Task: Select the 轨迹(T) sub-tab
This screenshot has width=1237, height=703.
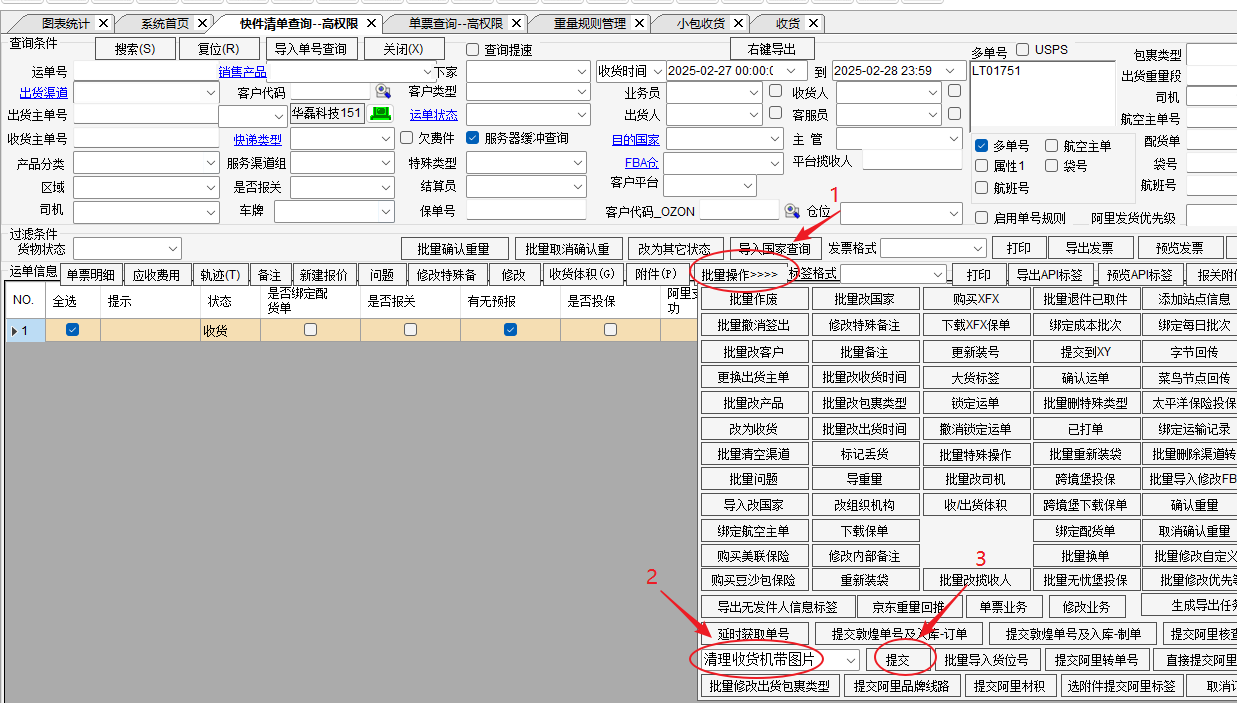Action: click(x=219, y=275)
